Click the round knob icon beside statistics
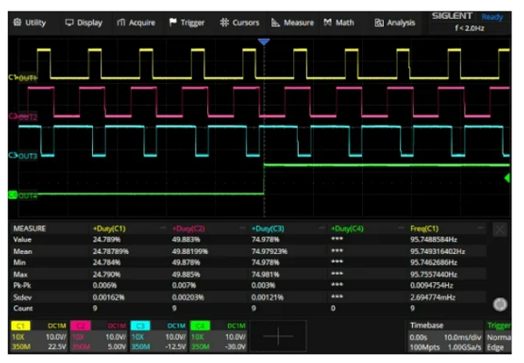This screenshot has height=363, width=524. pos(500,305)
